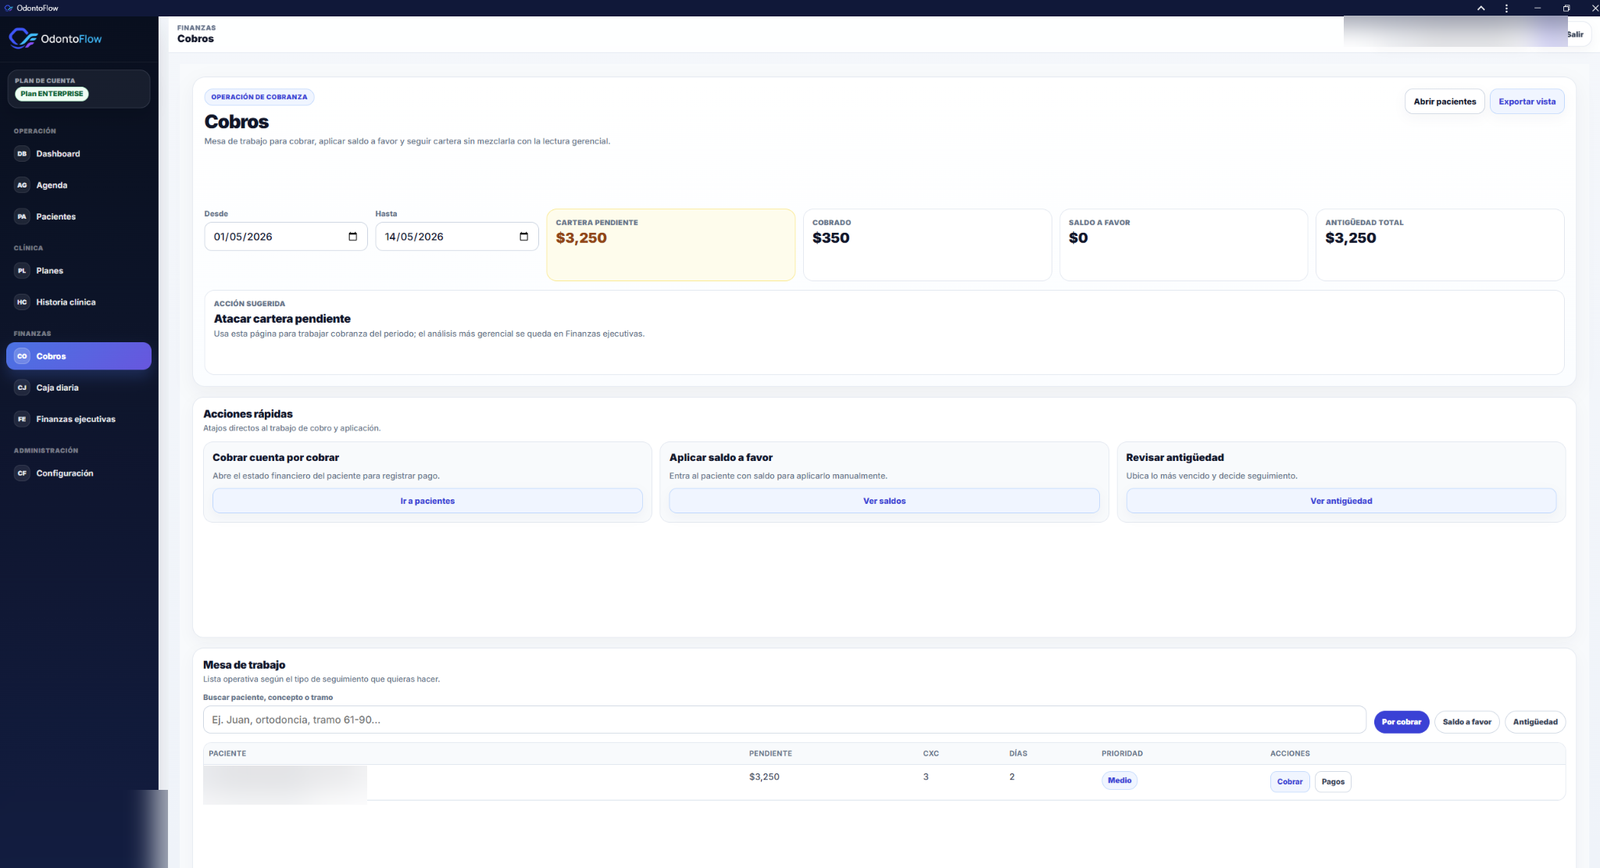This screenshot has width=1600, height=868.
Task: Click the Buscar paciente search field
Action: coord(784,720)
